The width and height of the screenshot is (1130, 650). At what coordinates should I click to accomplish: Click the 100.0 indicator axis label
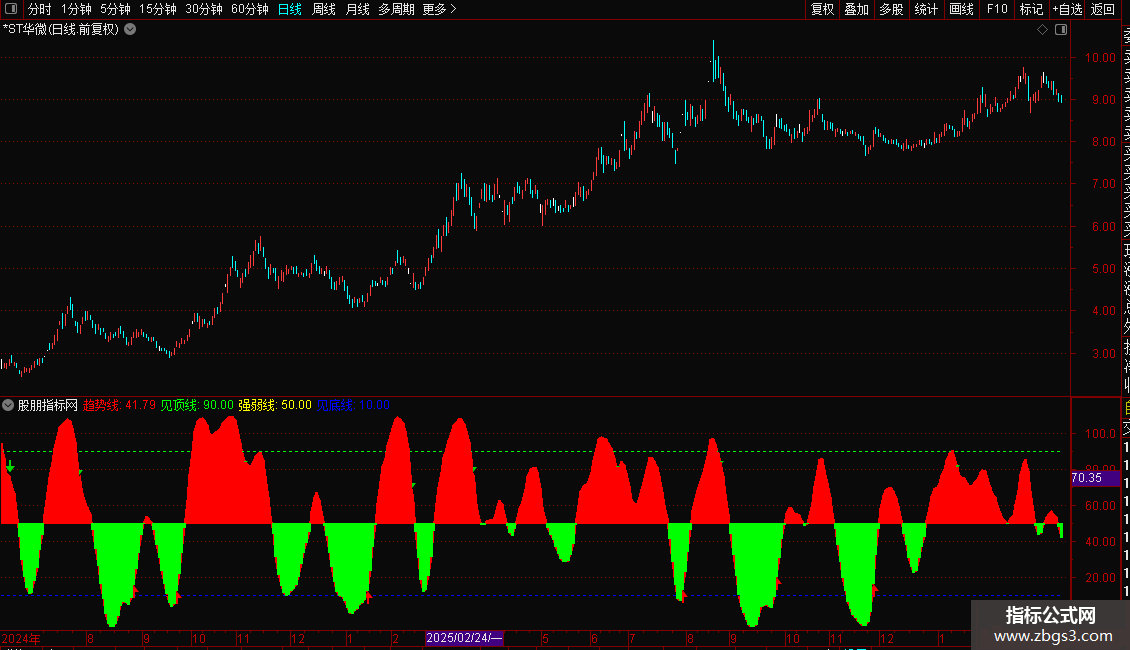pyautogui.click(x=1100, y=434)
